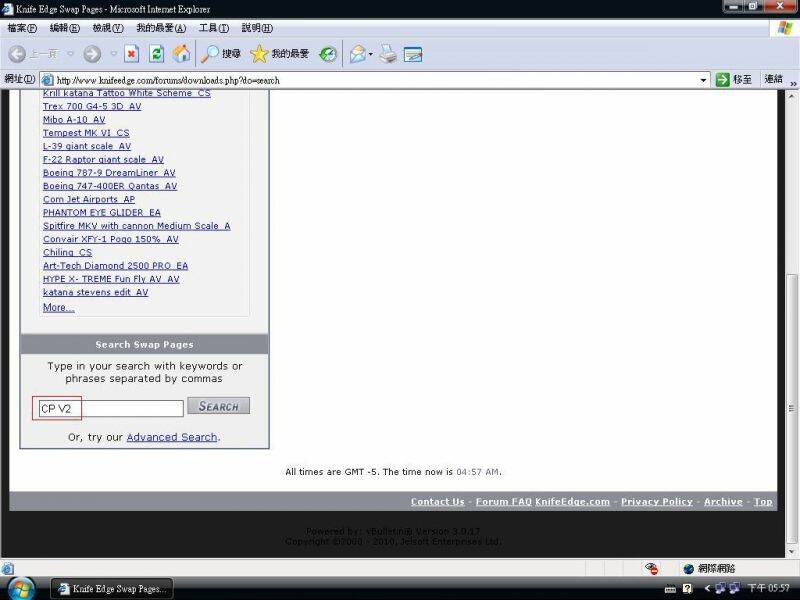This screenshot has width=800, height=600.
Task: Open the keyboard language bar icon
Action: pos(670,589)
